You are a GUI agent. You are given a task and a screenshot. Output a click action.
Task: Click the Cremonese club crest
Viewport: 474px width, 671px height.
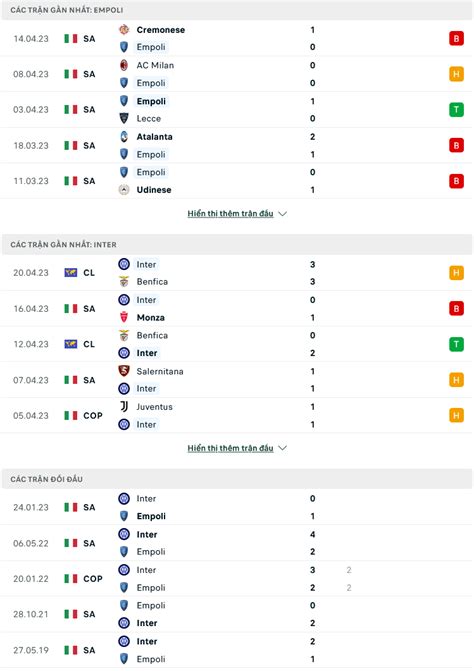pos(124,30)
